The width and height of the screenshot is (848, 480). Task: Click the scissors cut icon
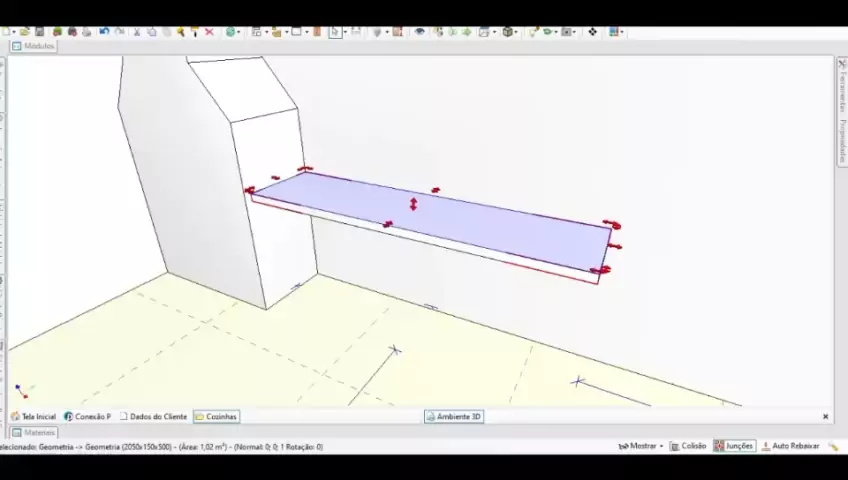pyautogui.click(x=137, y=32)
